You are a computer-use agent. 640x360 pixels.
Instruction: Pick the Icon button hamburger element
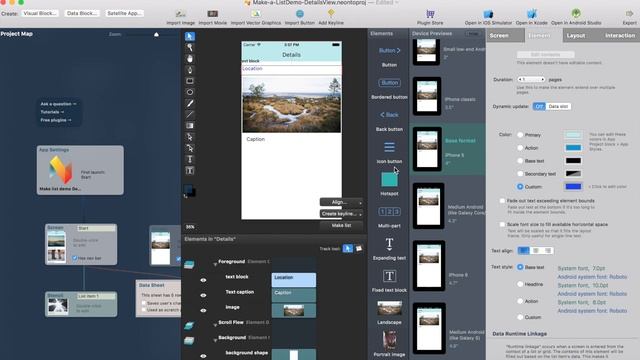[x=389, y=147]
